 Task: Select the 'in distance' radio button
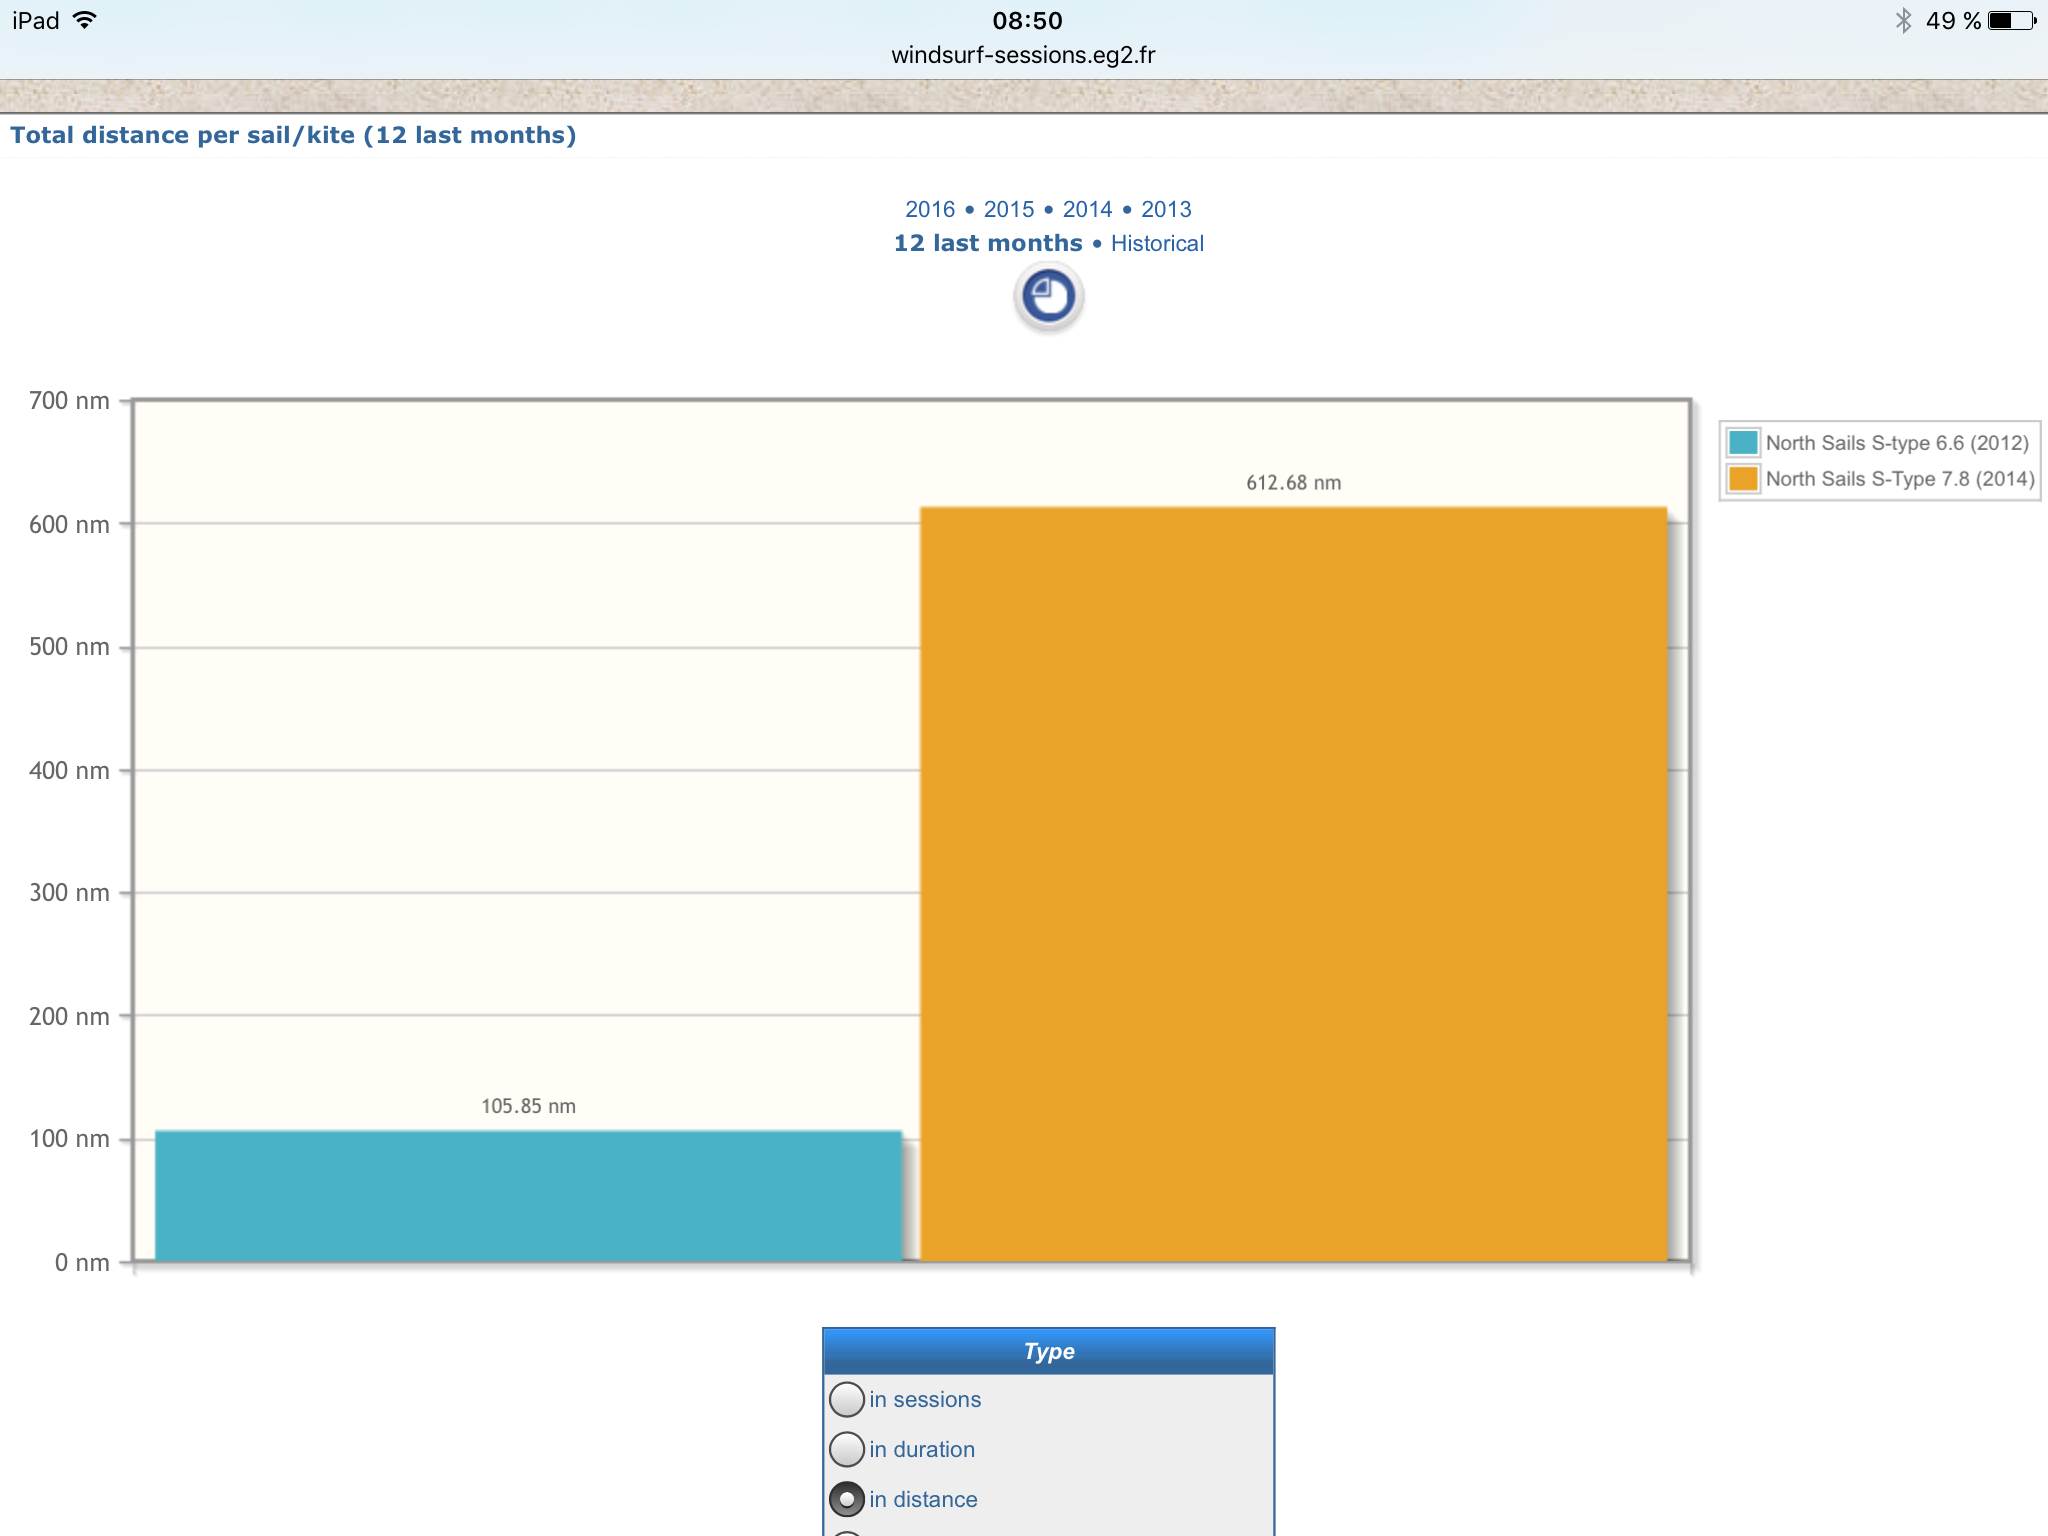847,1499
